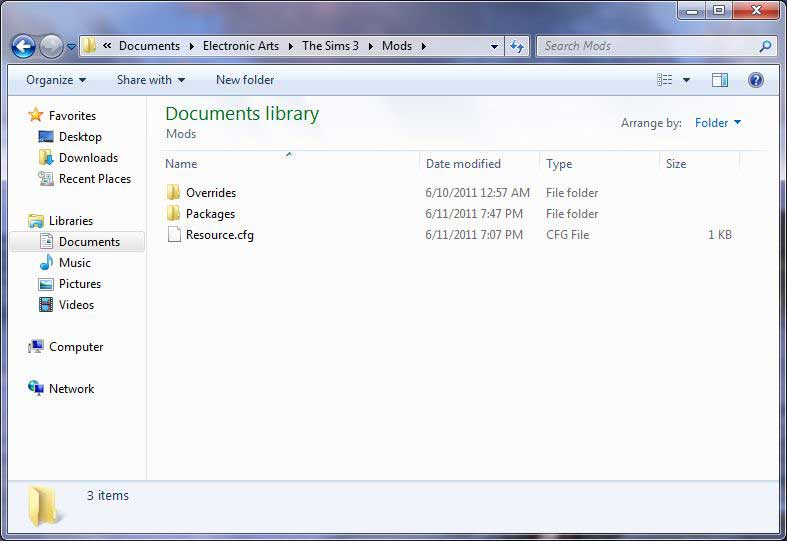Open the Arrange by Folder dropdown
The image size is (787, 541).
tap(718, 123)
